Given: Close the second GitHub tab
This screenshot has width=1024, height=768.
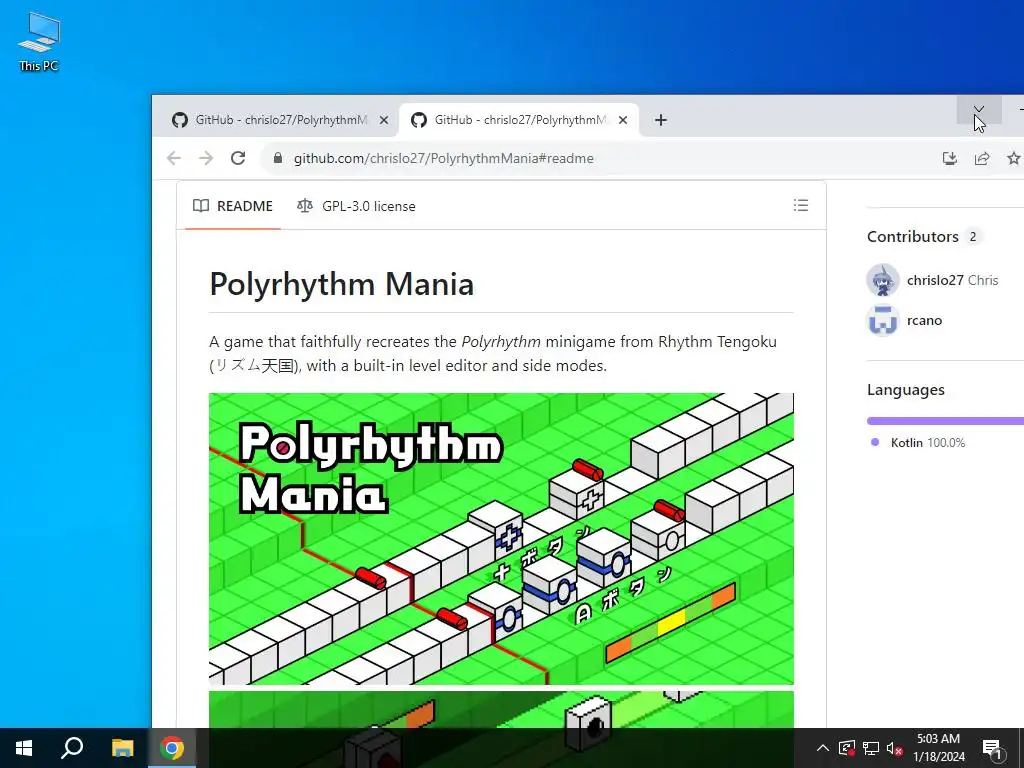Looking at the screenshot, I should point(623,120).
